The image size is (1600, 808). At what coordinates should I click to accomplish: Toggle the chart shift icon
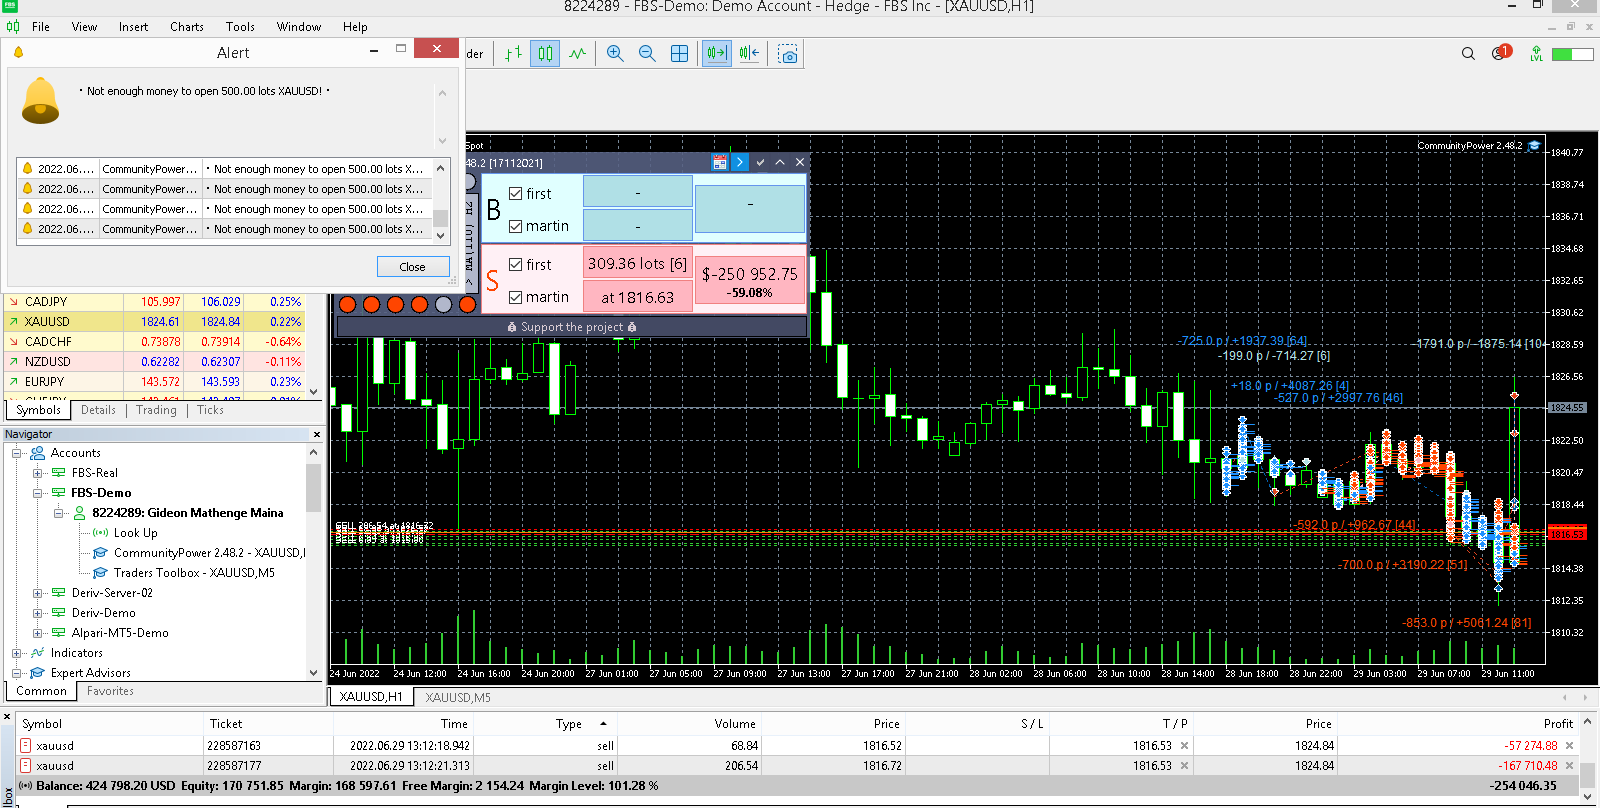tap(749, 54)
